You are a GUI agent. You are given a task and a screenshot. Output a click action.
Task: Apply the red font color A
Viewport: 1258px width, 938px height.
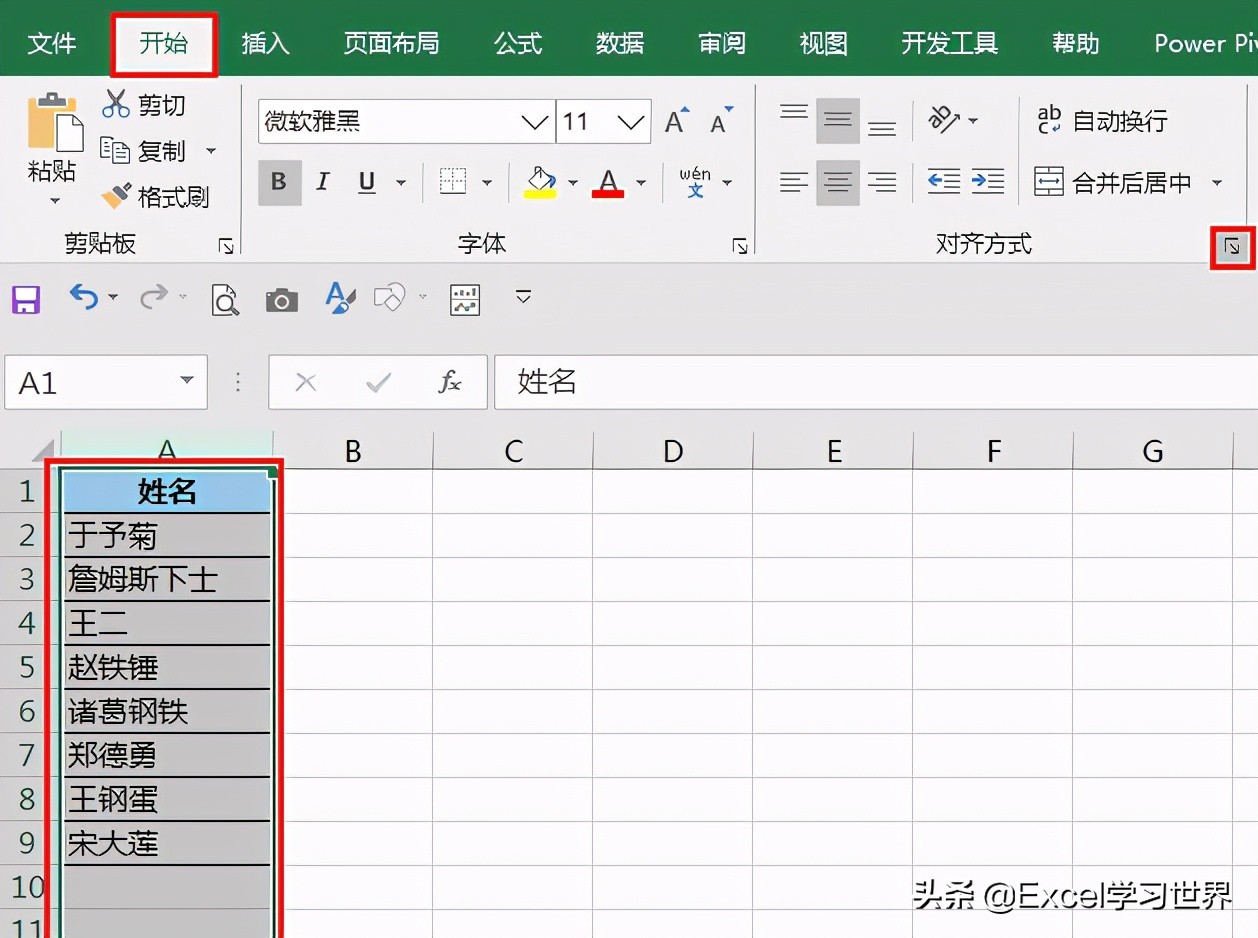[x=608, y=182]
